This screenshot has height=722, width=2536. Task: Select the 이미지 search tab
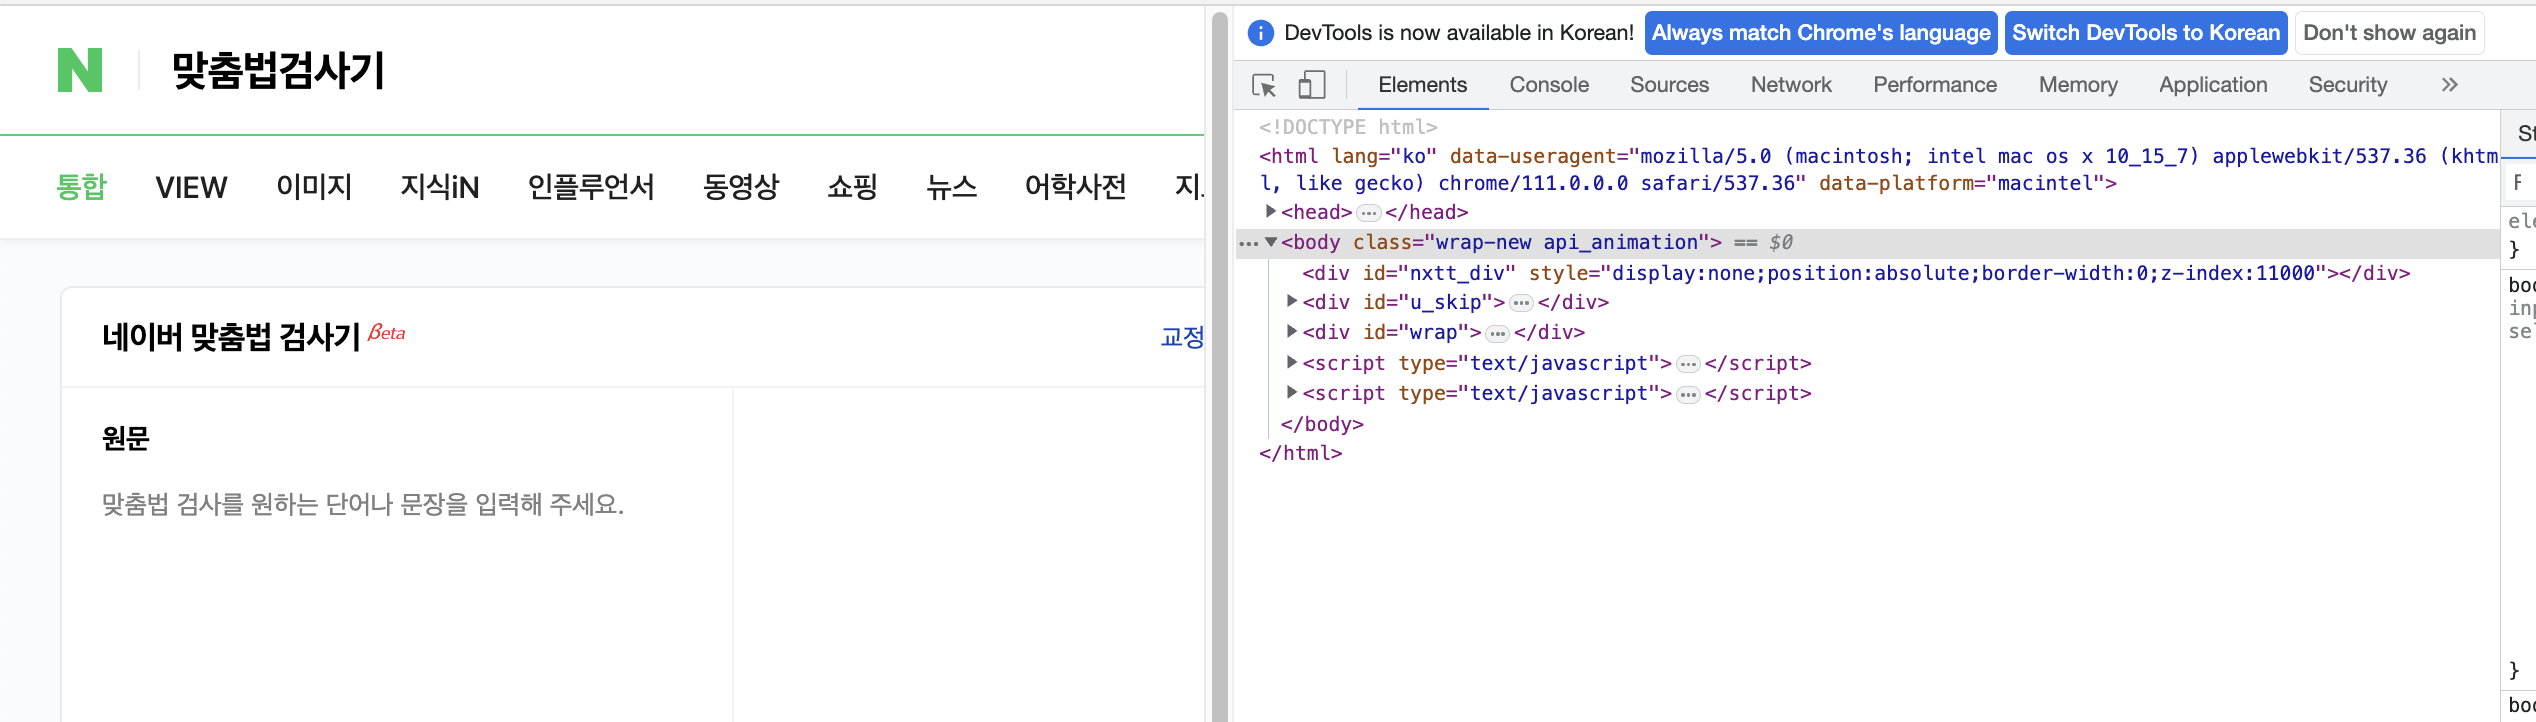[314, 187]
